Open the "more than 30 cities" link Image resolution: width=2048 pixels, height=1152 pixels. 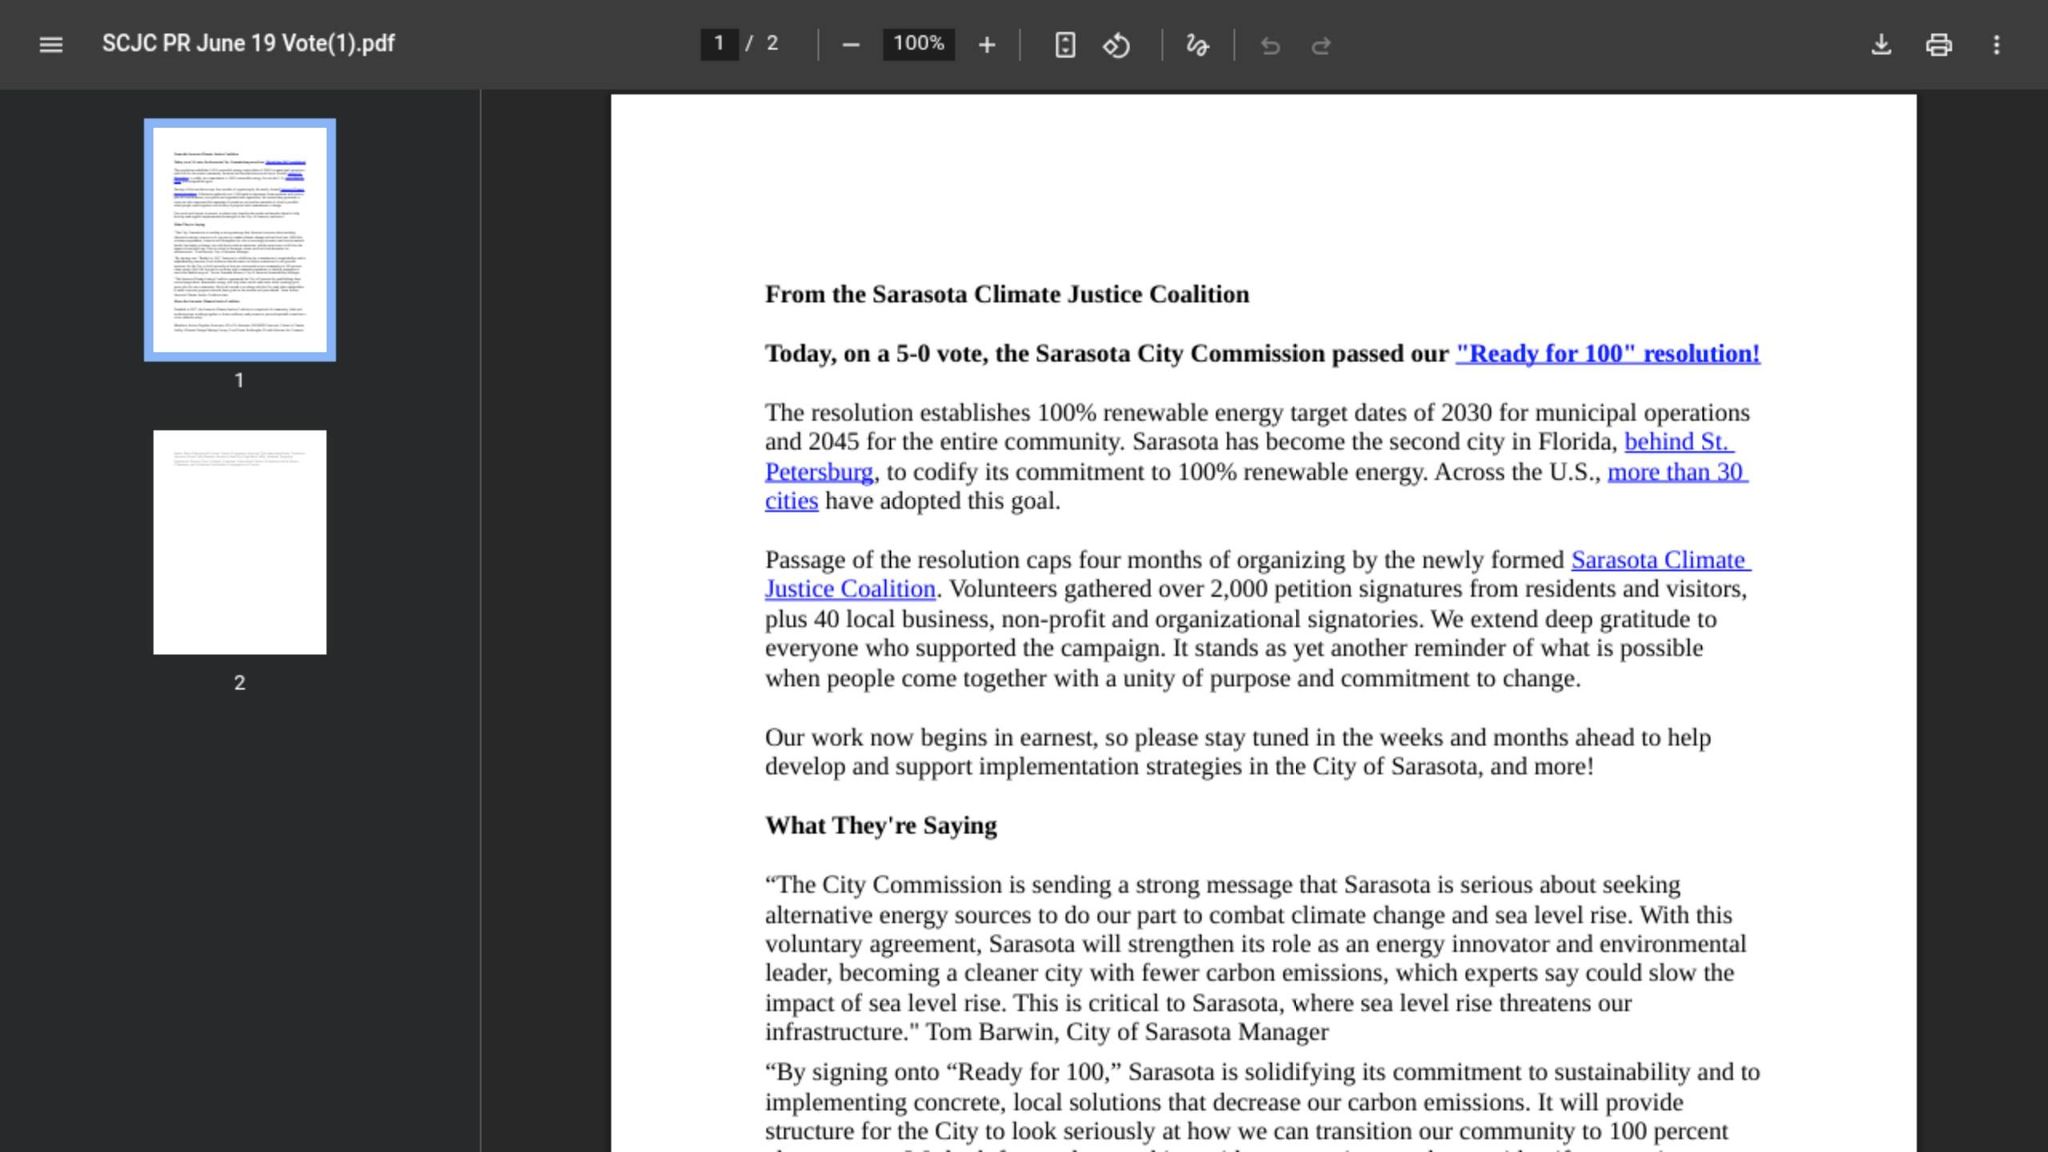click(x=1676, y=472)
